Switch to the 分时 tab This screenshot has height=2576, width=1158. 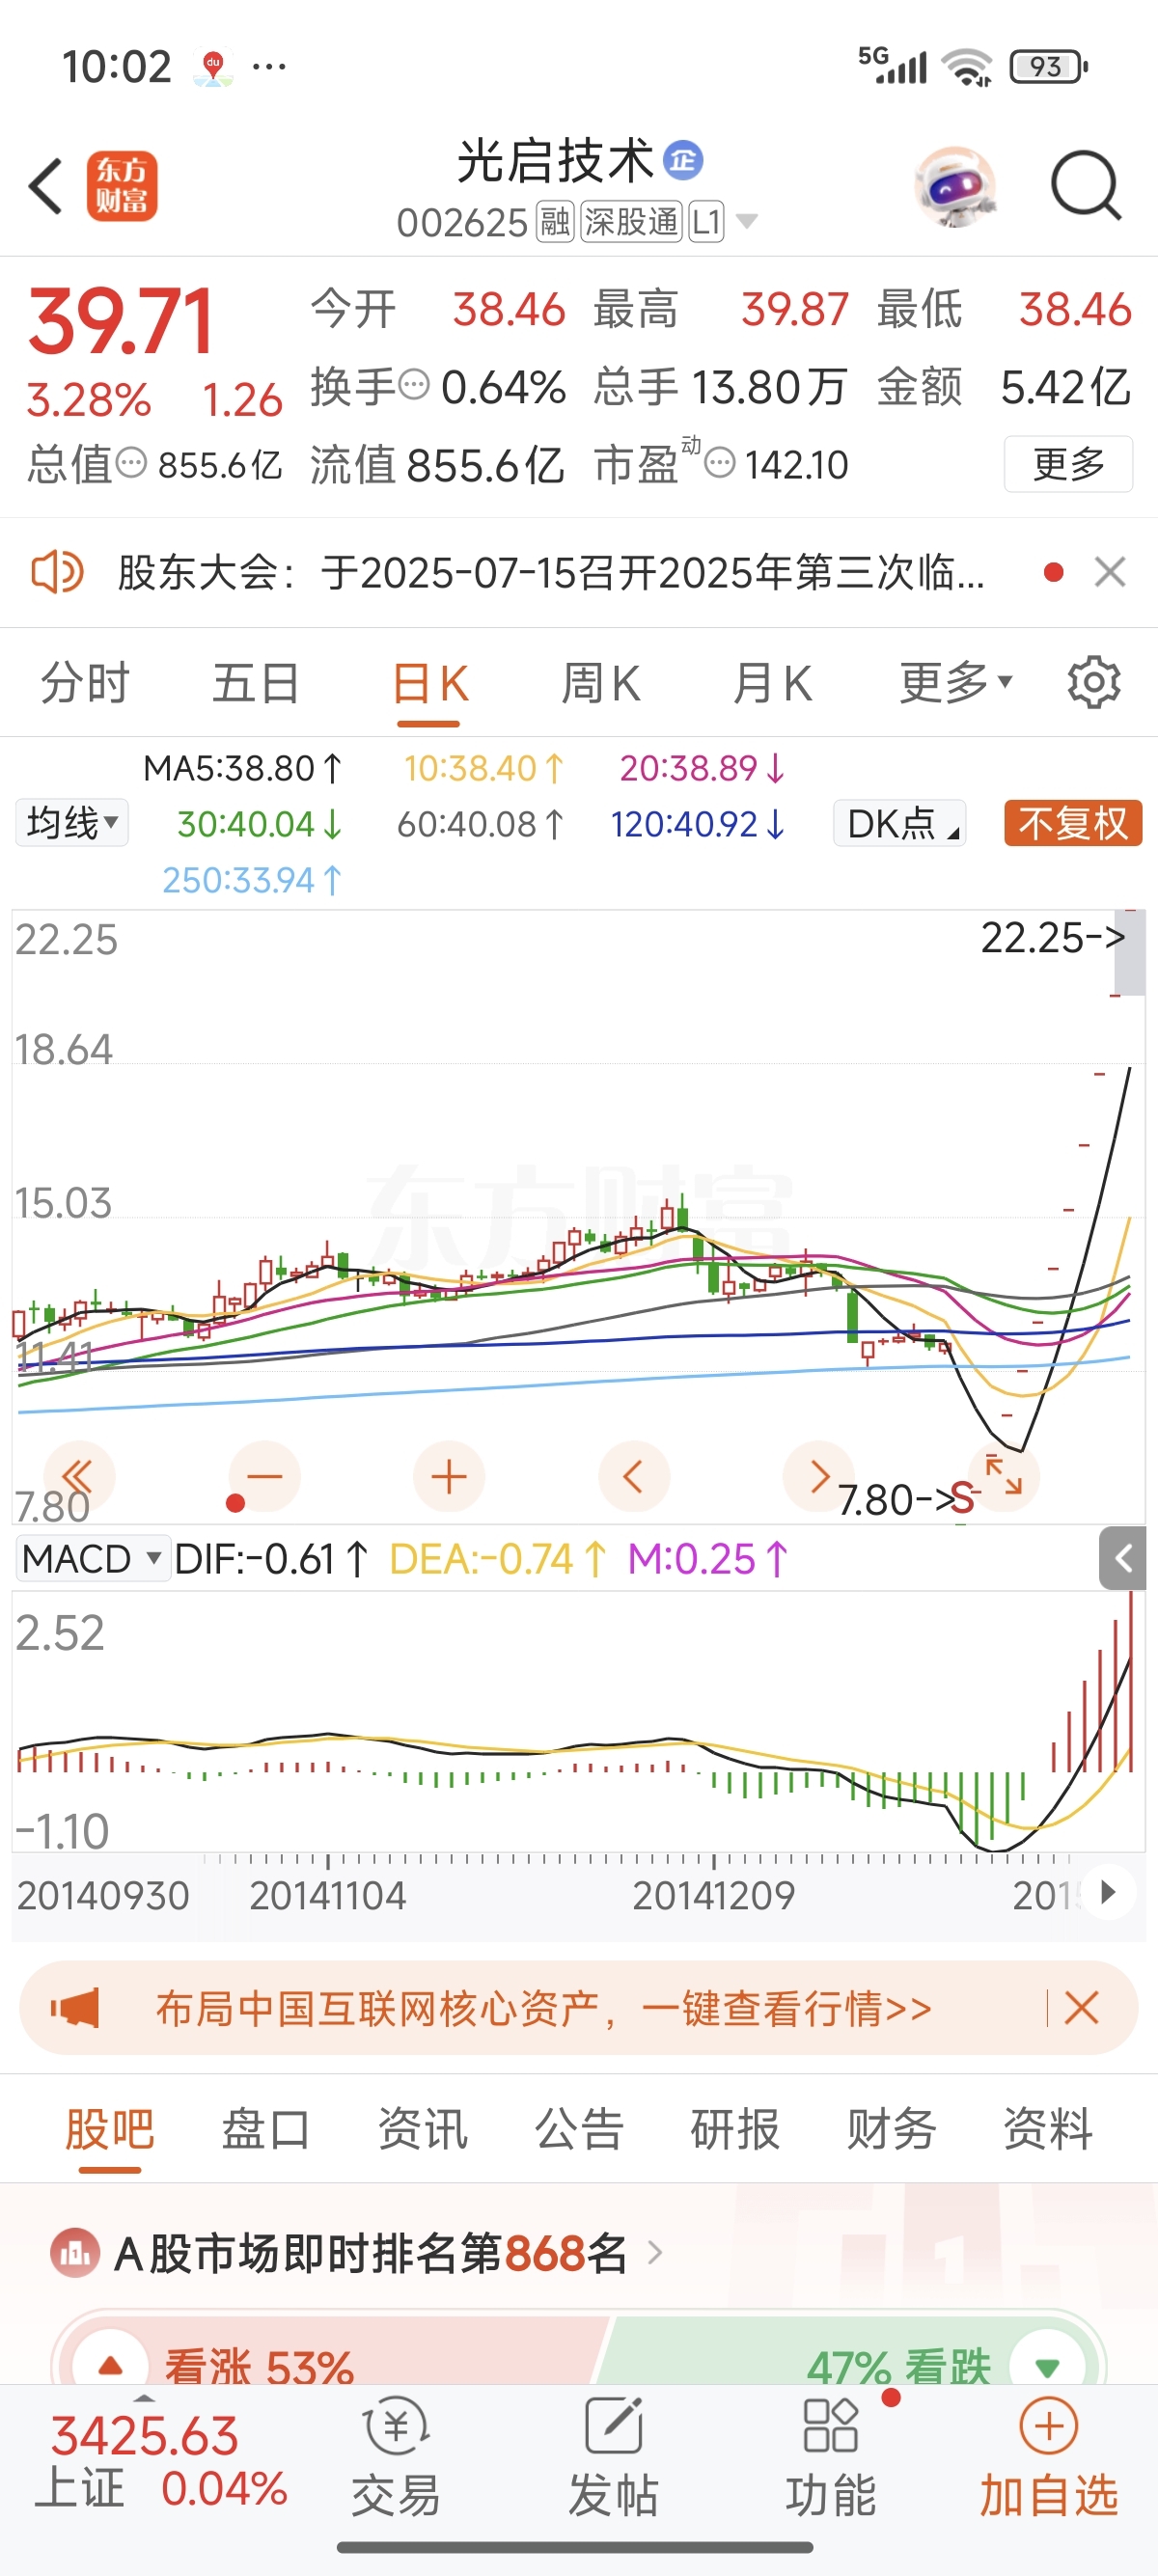pyautogui.click(x=85, y=683)
